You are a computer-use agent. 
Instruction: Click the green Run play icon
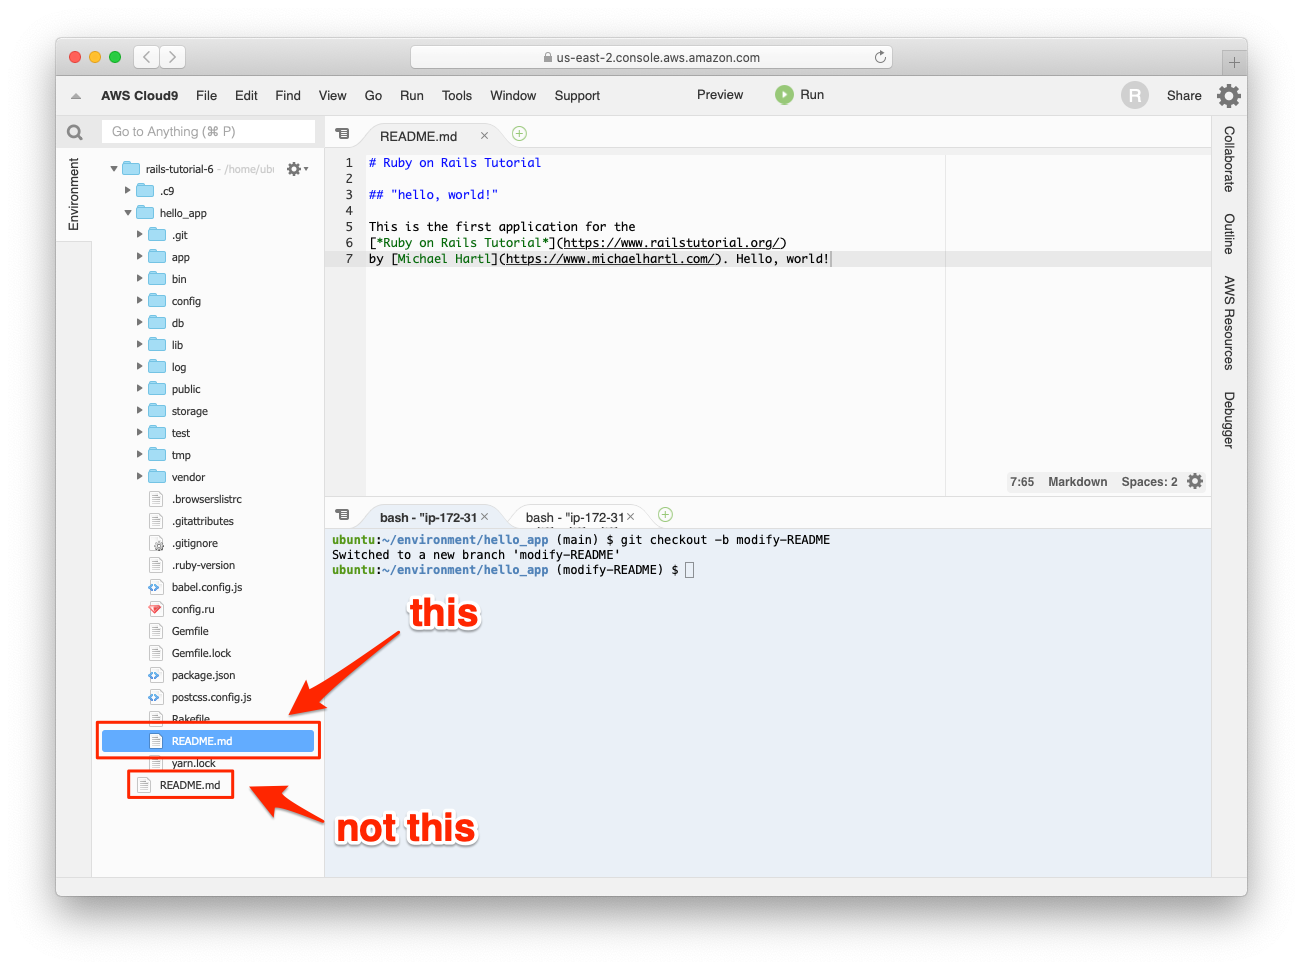784,95
